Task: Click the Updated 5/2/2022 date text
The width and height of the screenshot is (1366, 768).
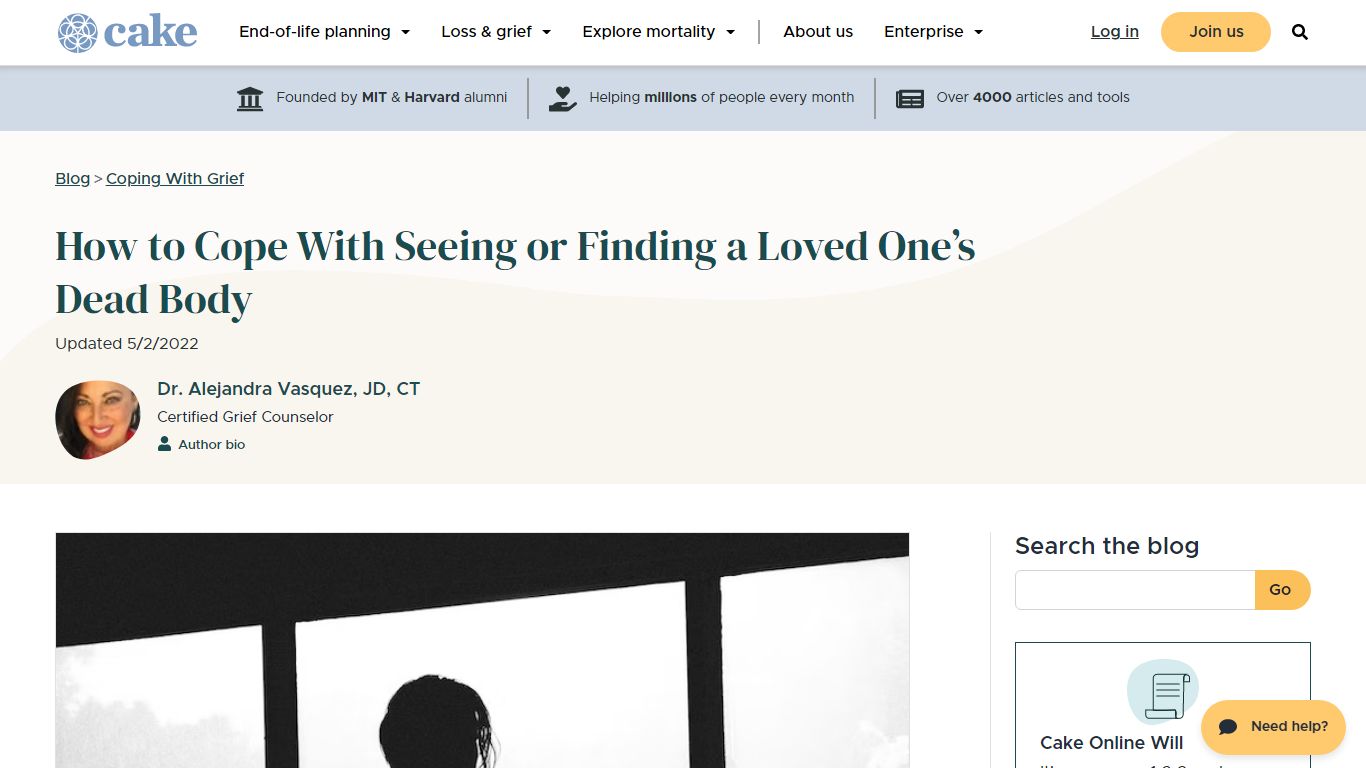Action: [127, 344]
